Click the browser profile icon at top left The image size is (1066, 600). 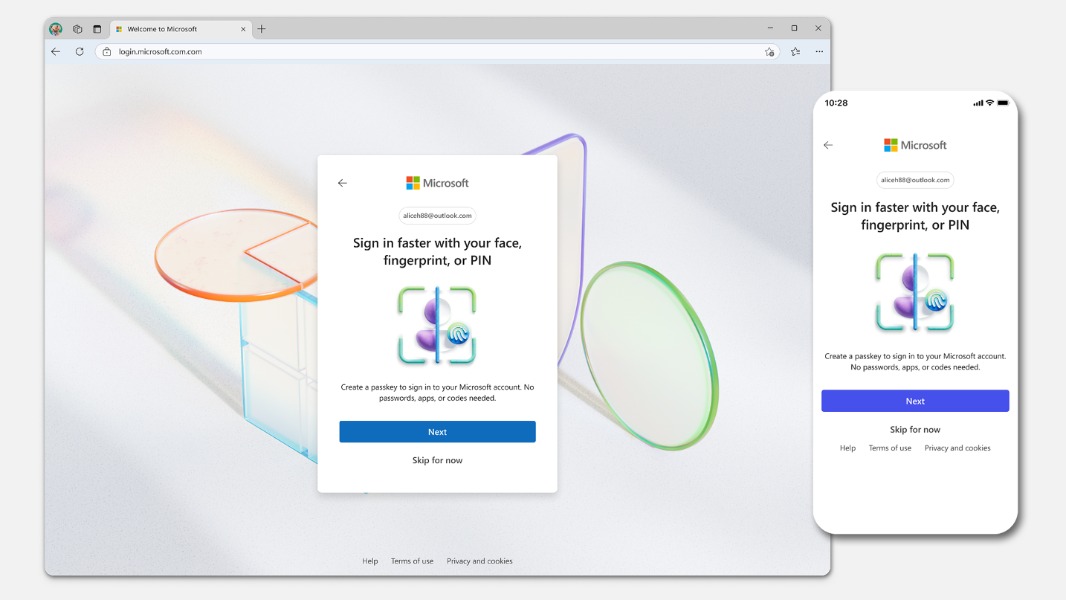55,29
